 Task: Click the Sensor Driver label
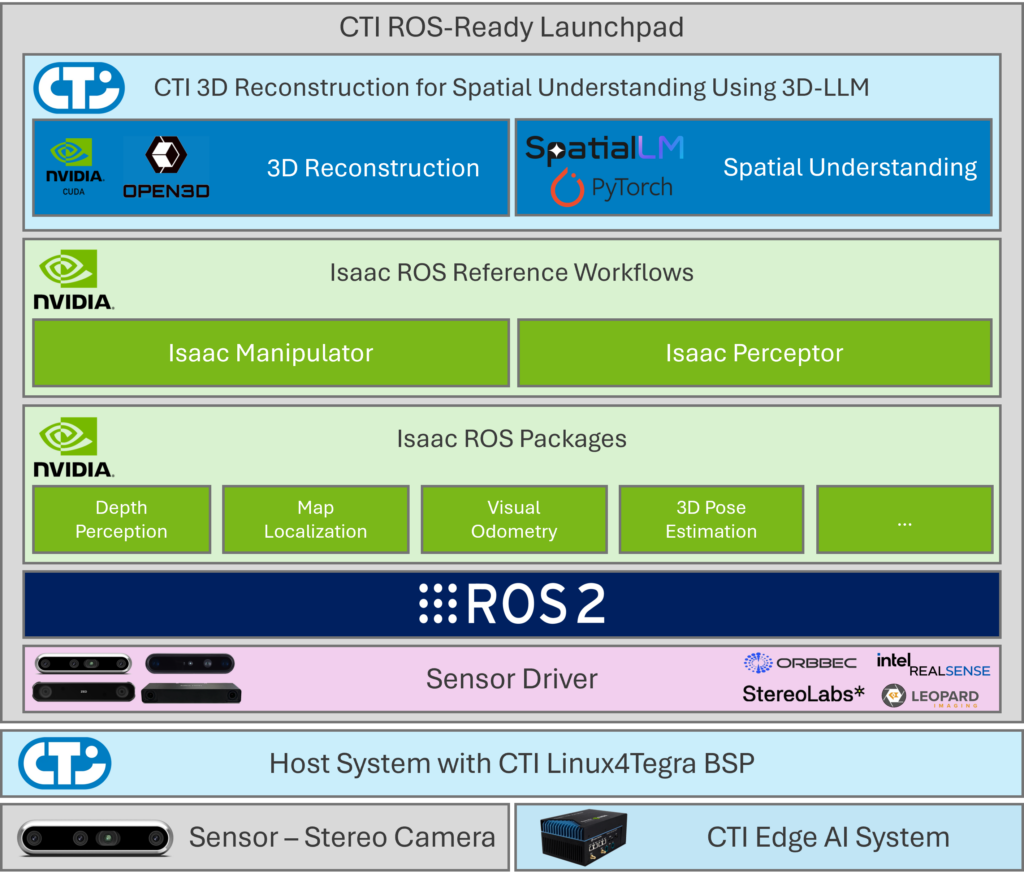[x=511, y=679]
